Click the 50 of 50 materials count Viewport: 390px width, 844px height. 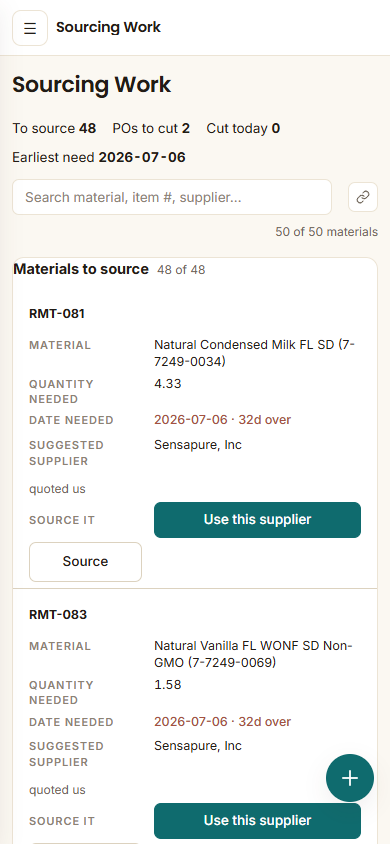coord(327,232)
